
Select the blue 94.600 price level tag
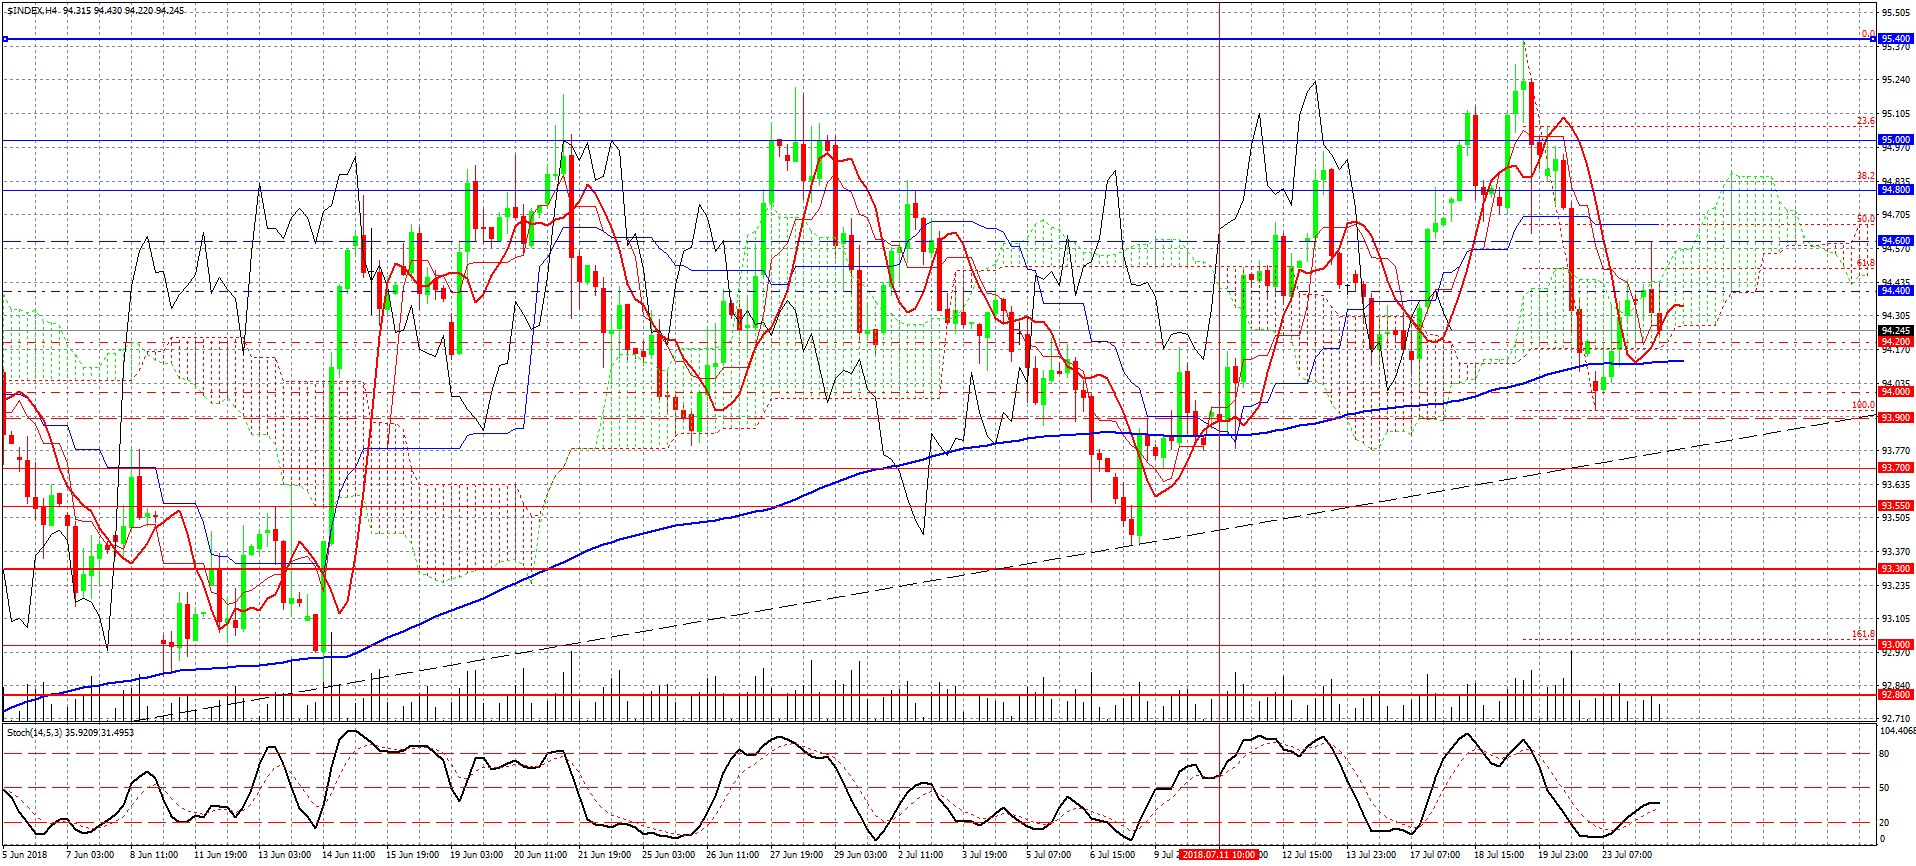click(1896, 240)
